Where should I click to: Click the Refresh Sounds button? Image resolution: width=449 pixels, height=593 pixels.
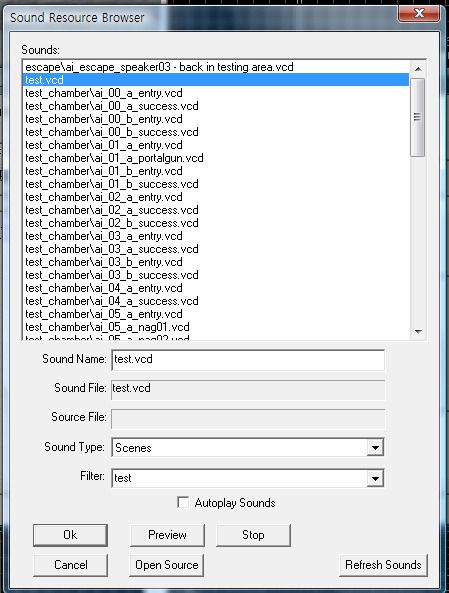383,565
